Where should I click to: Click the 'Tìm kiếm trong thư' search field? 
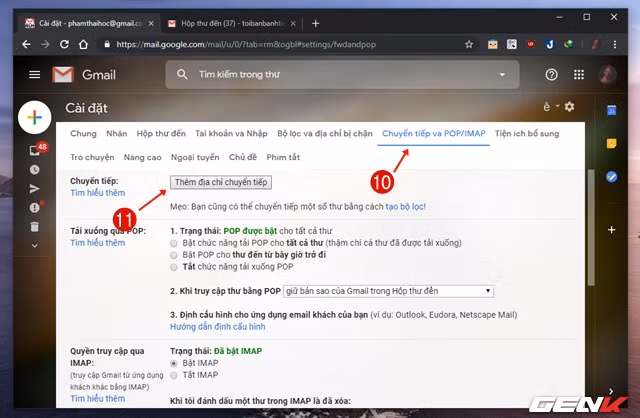pyautogui.click(x=330, y=75)
